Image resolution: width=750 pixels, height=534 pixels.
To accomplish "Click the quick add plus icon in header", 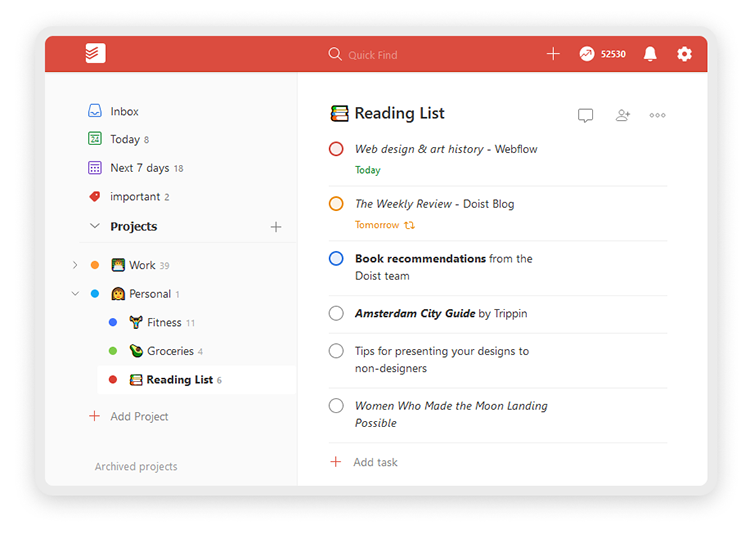I will [x=553, y=54].
